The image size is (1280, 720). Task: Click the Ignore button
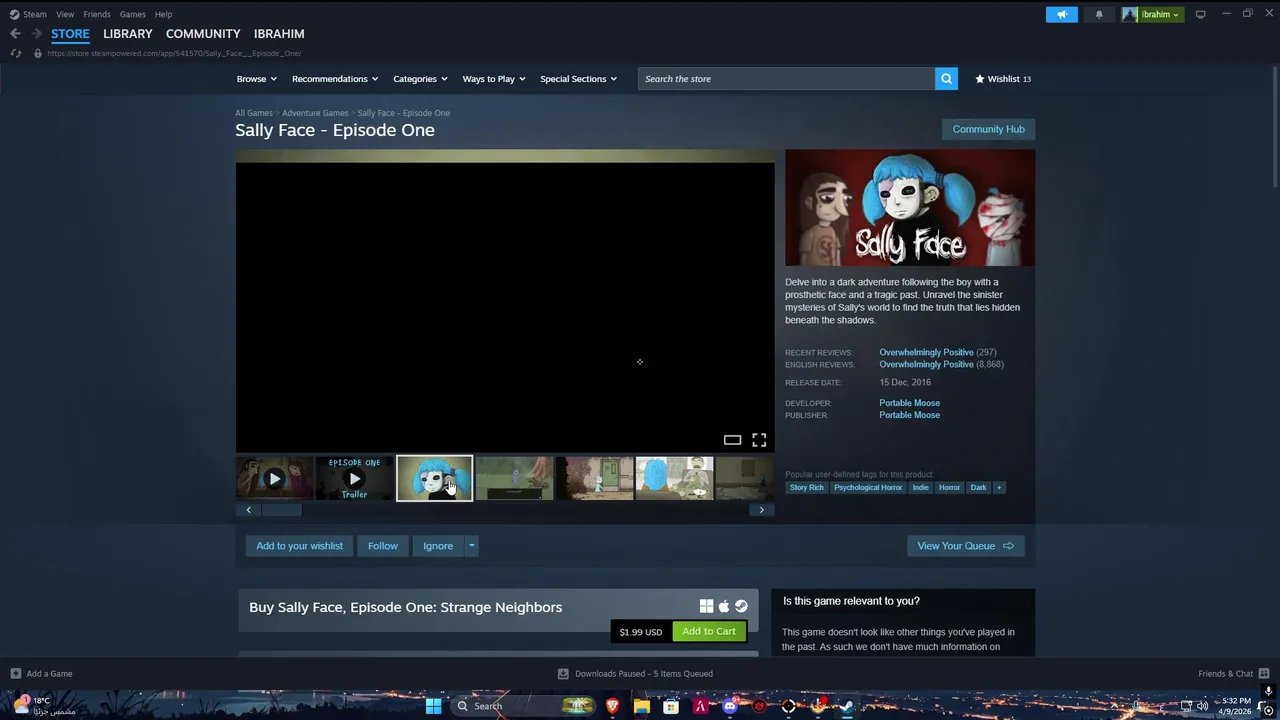[438, 546]
